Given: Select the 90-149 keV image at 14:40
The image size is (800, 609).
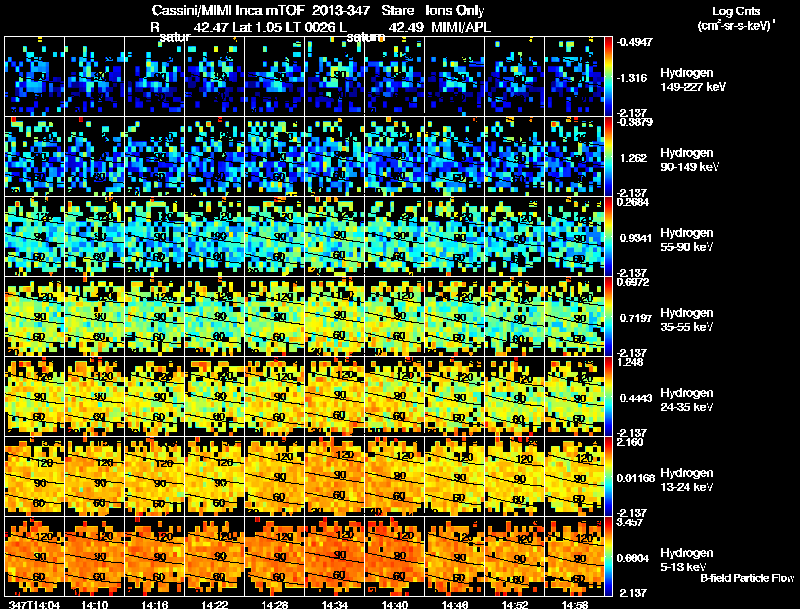Looking at the screenshot, I should 395,156.
